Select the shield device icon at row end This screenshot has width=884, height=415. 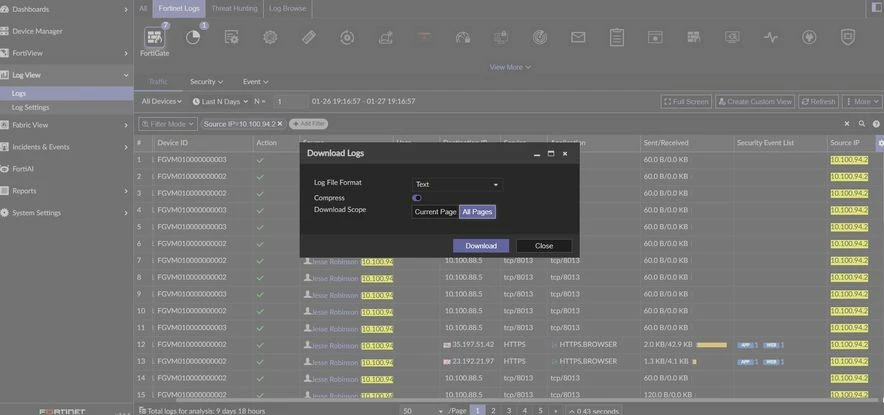(x=847, y=38)
